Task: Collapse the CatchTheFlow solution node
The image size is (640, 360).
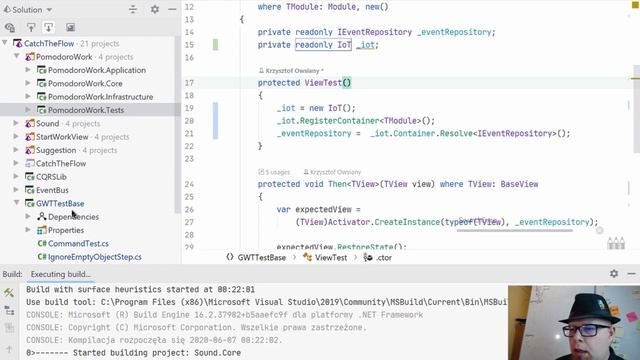Action: pyautogui.click(x=5, y=43)
